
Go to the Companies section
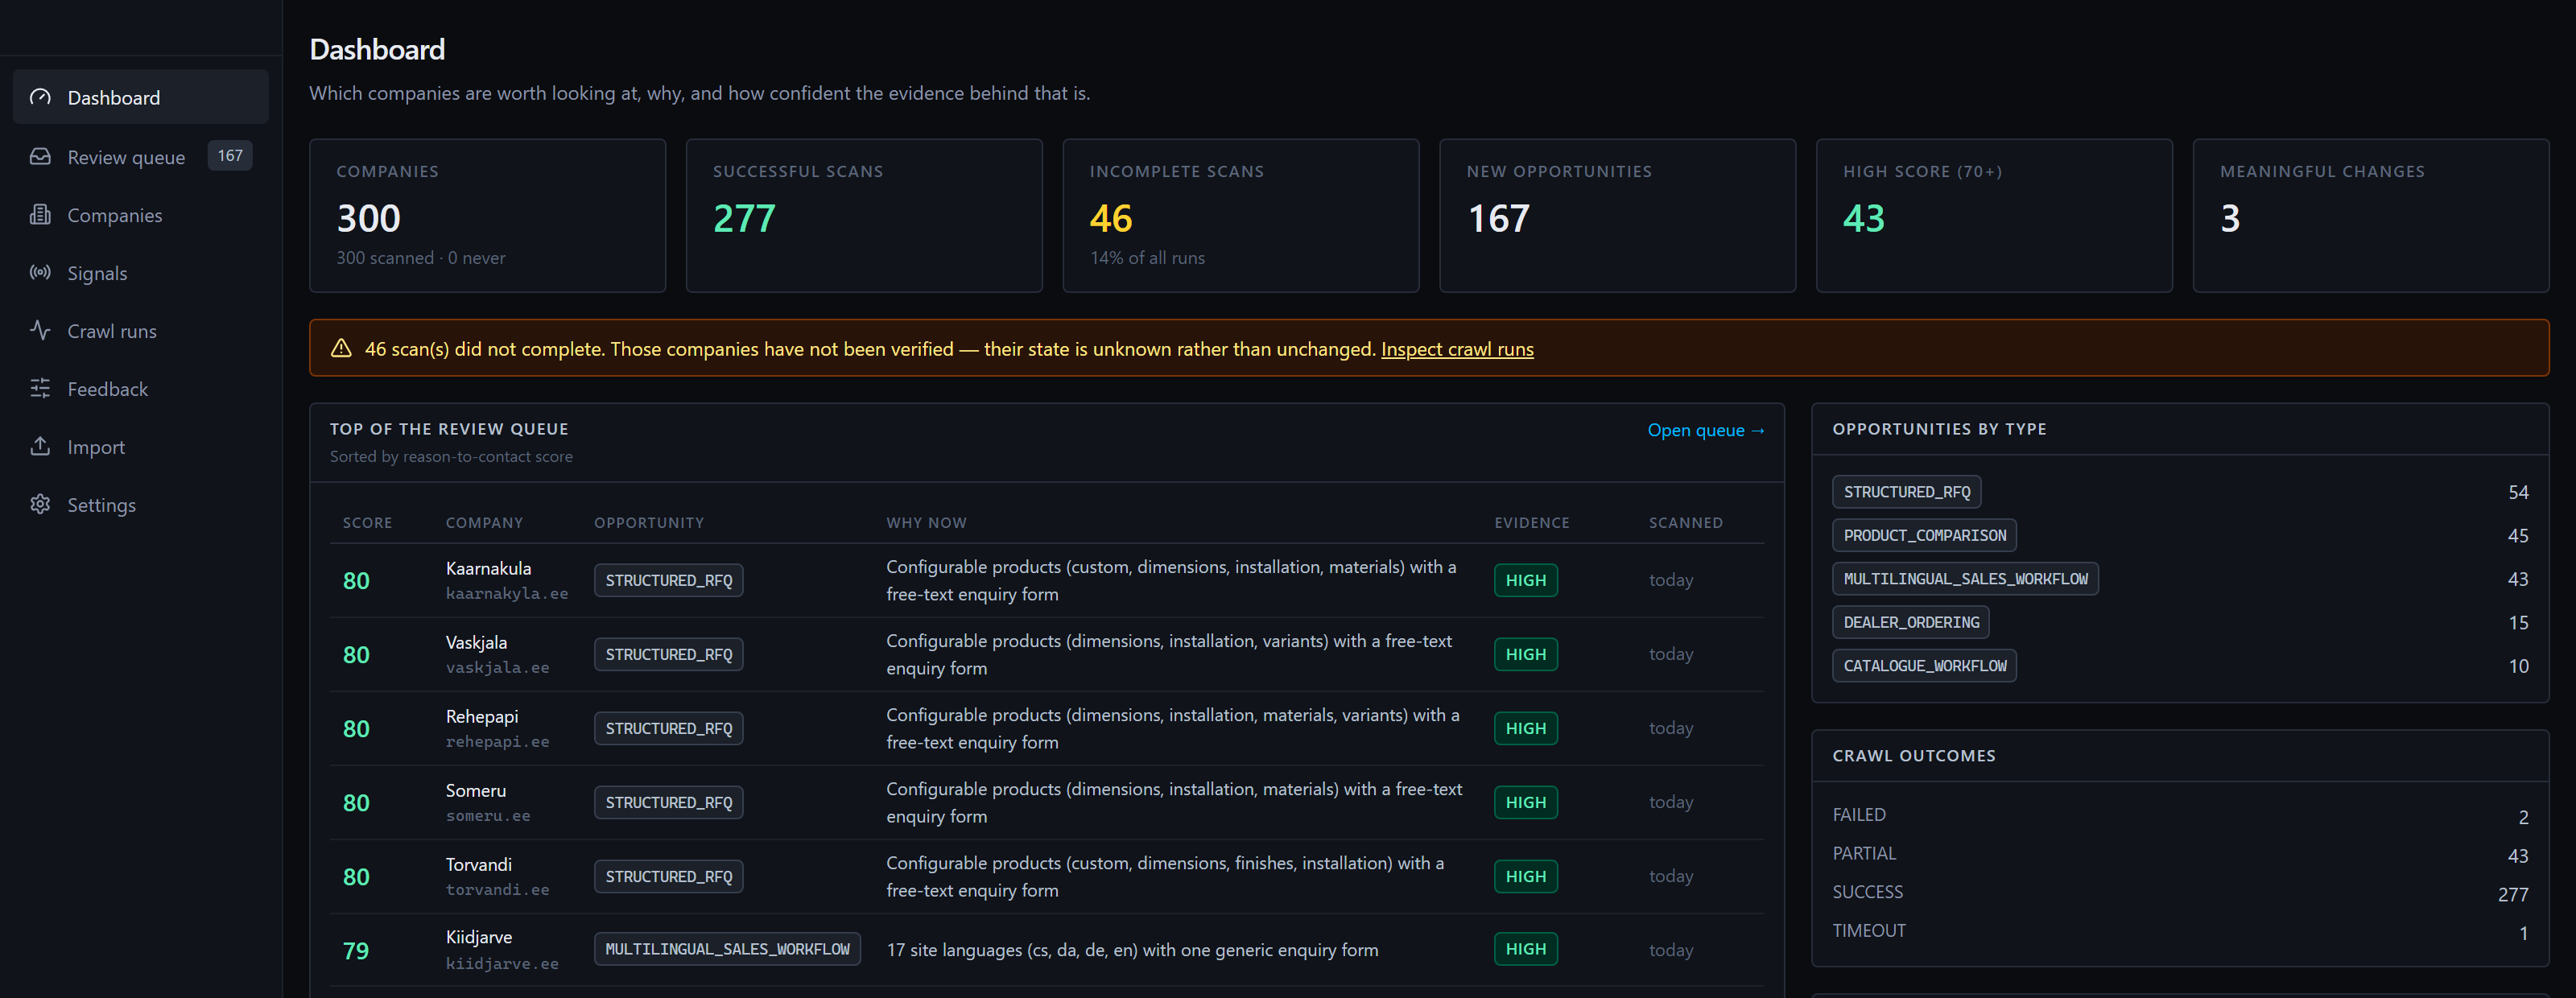coord(141,214)
